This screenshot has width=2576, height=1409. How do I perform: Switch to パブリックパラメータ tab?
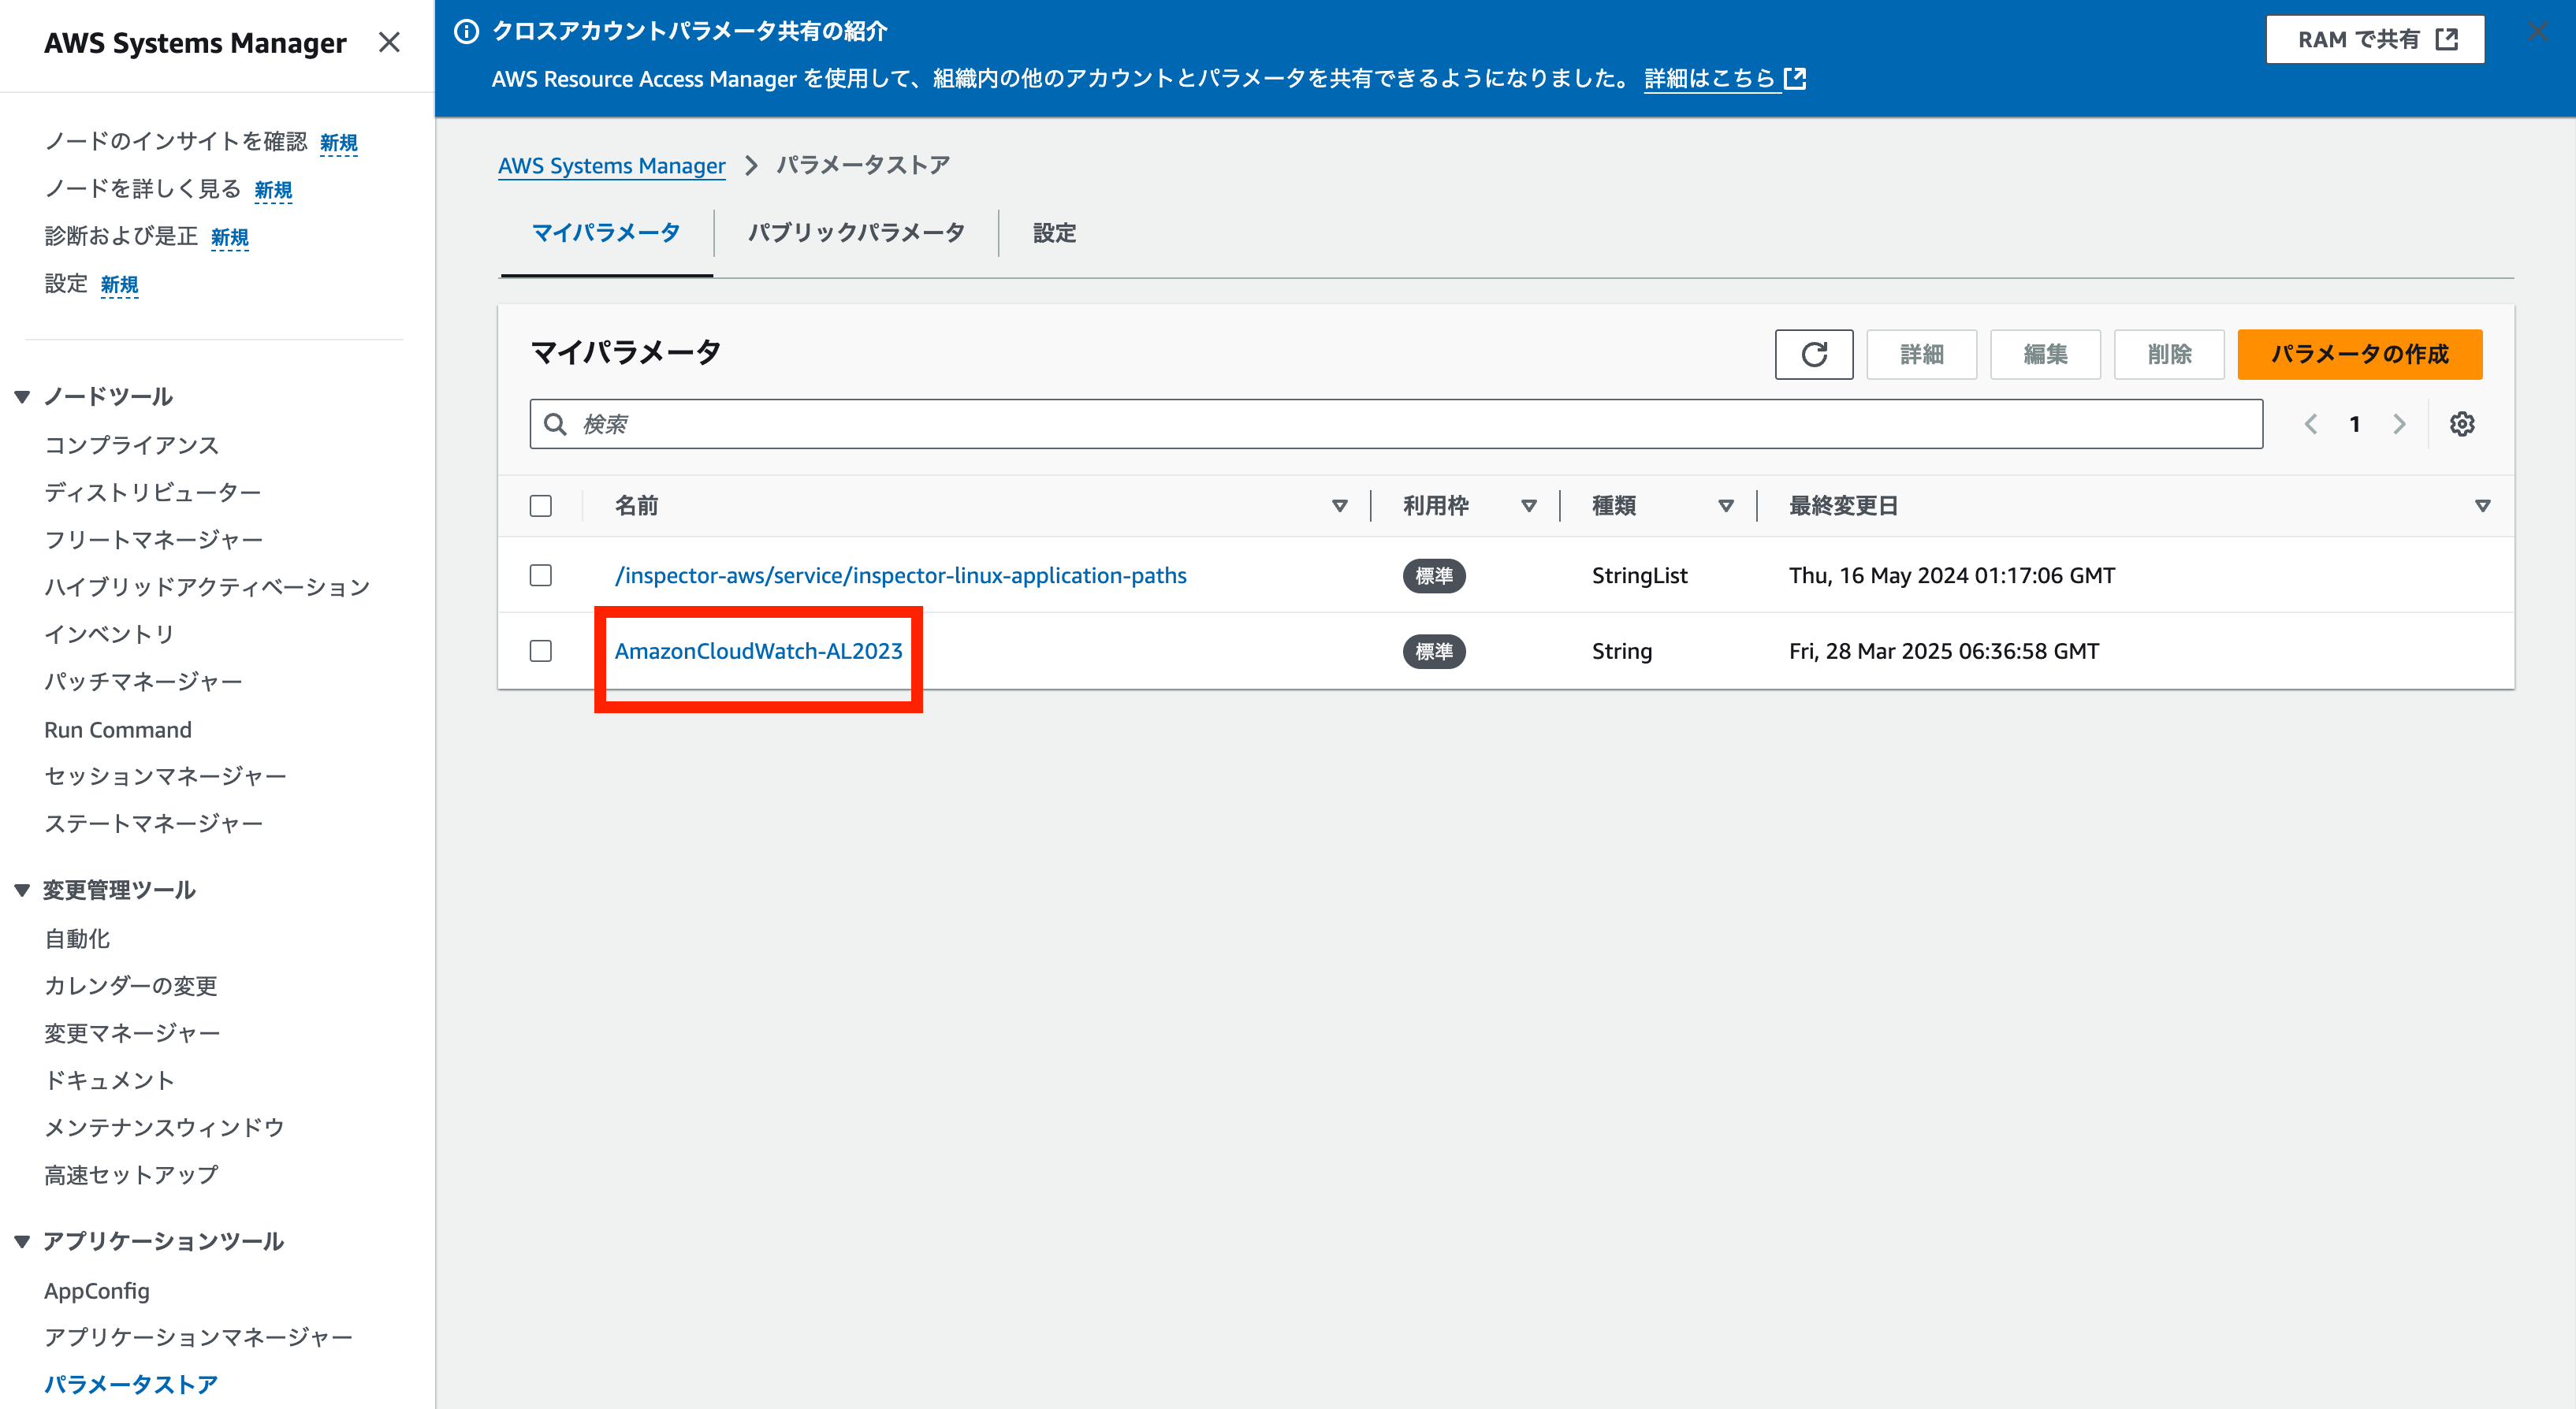click(856, 233)
